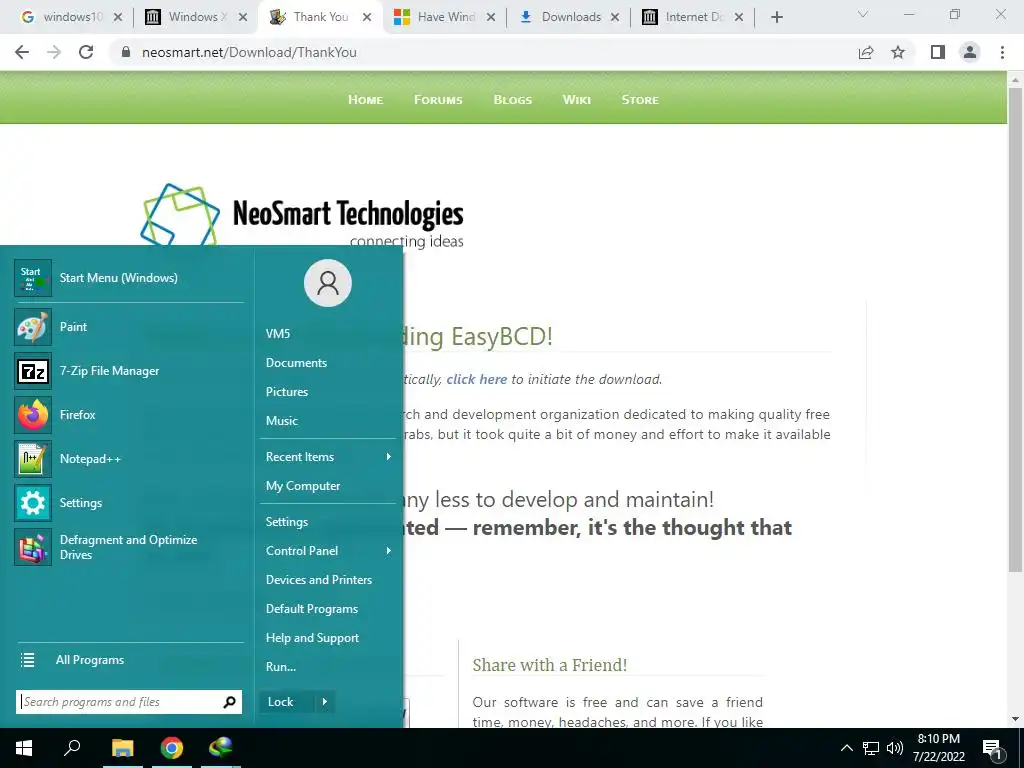This screenshot has height=768, width=1024.
Task: Click the taskbar clock showing 8:10 PM
Action: (938, 748)
